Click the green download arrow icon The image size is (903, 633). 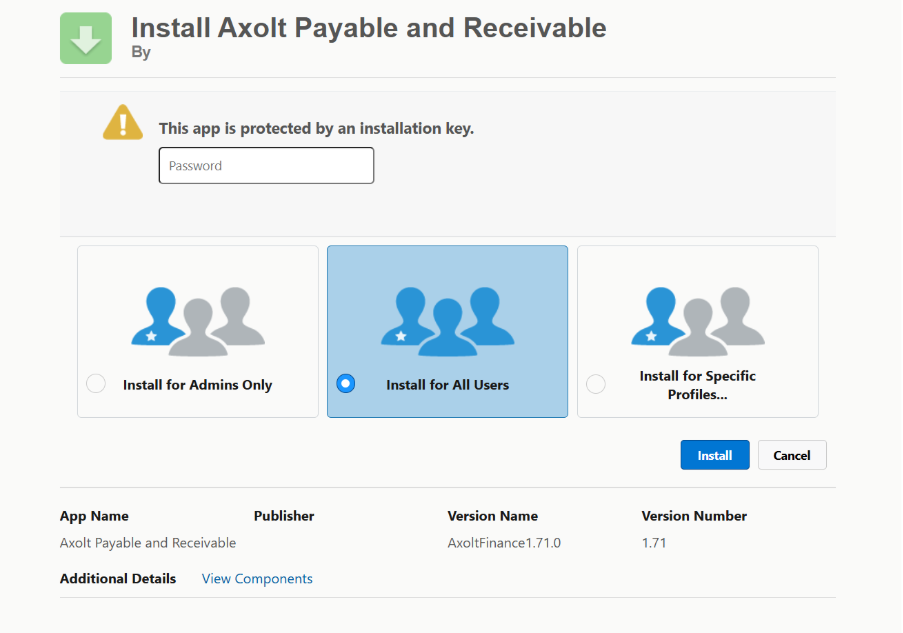click(86, 38)
